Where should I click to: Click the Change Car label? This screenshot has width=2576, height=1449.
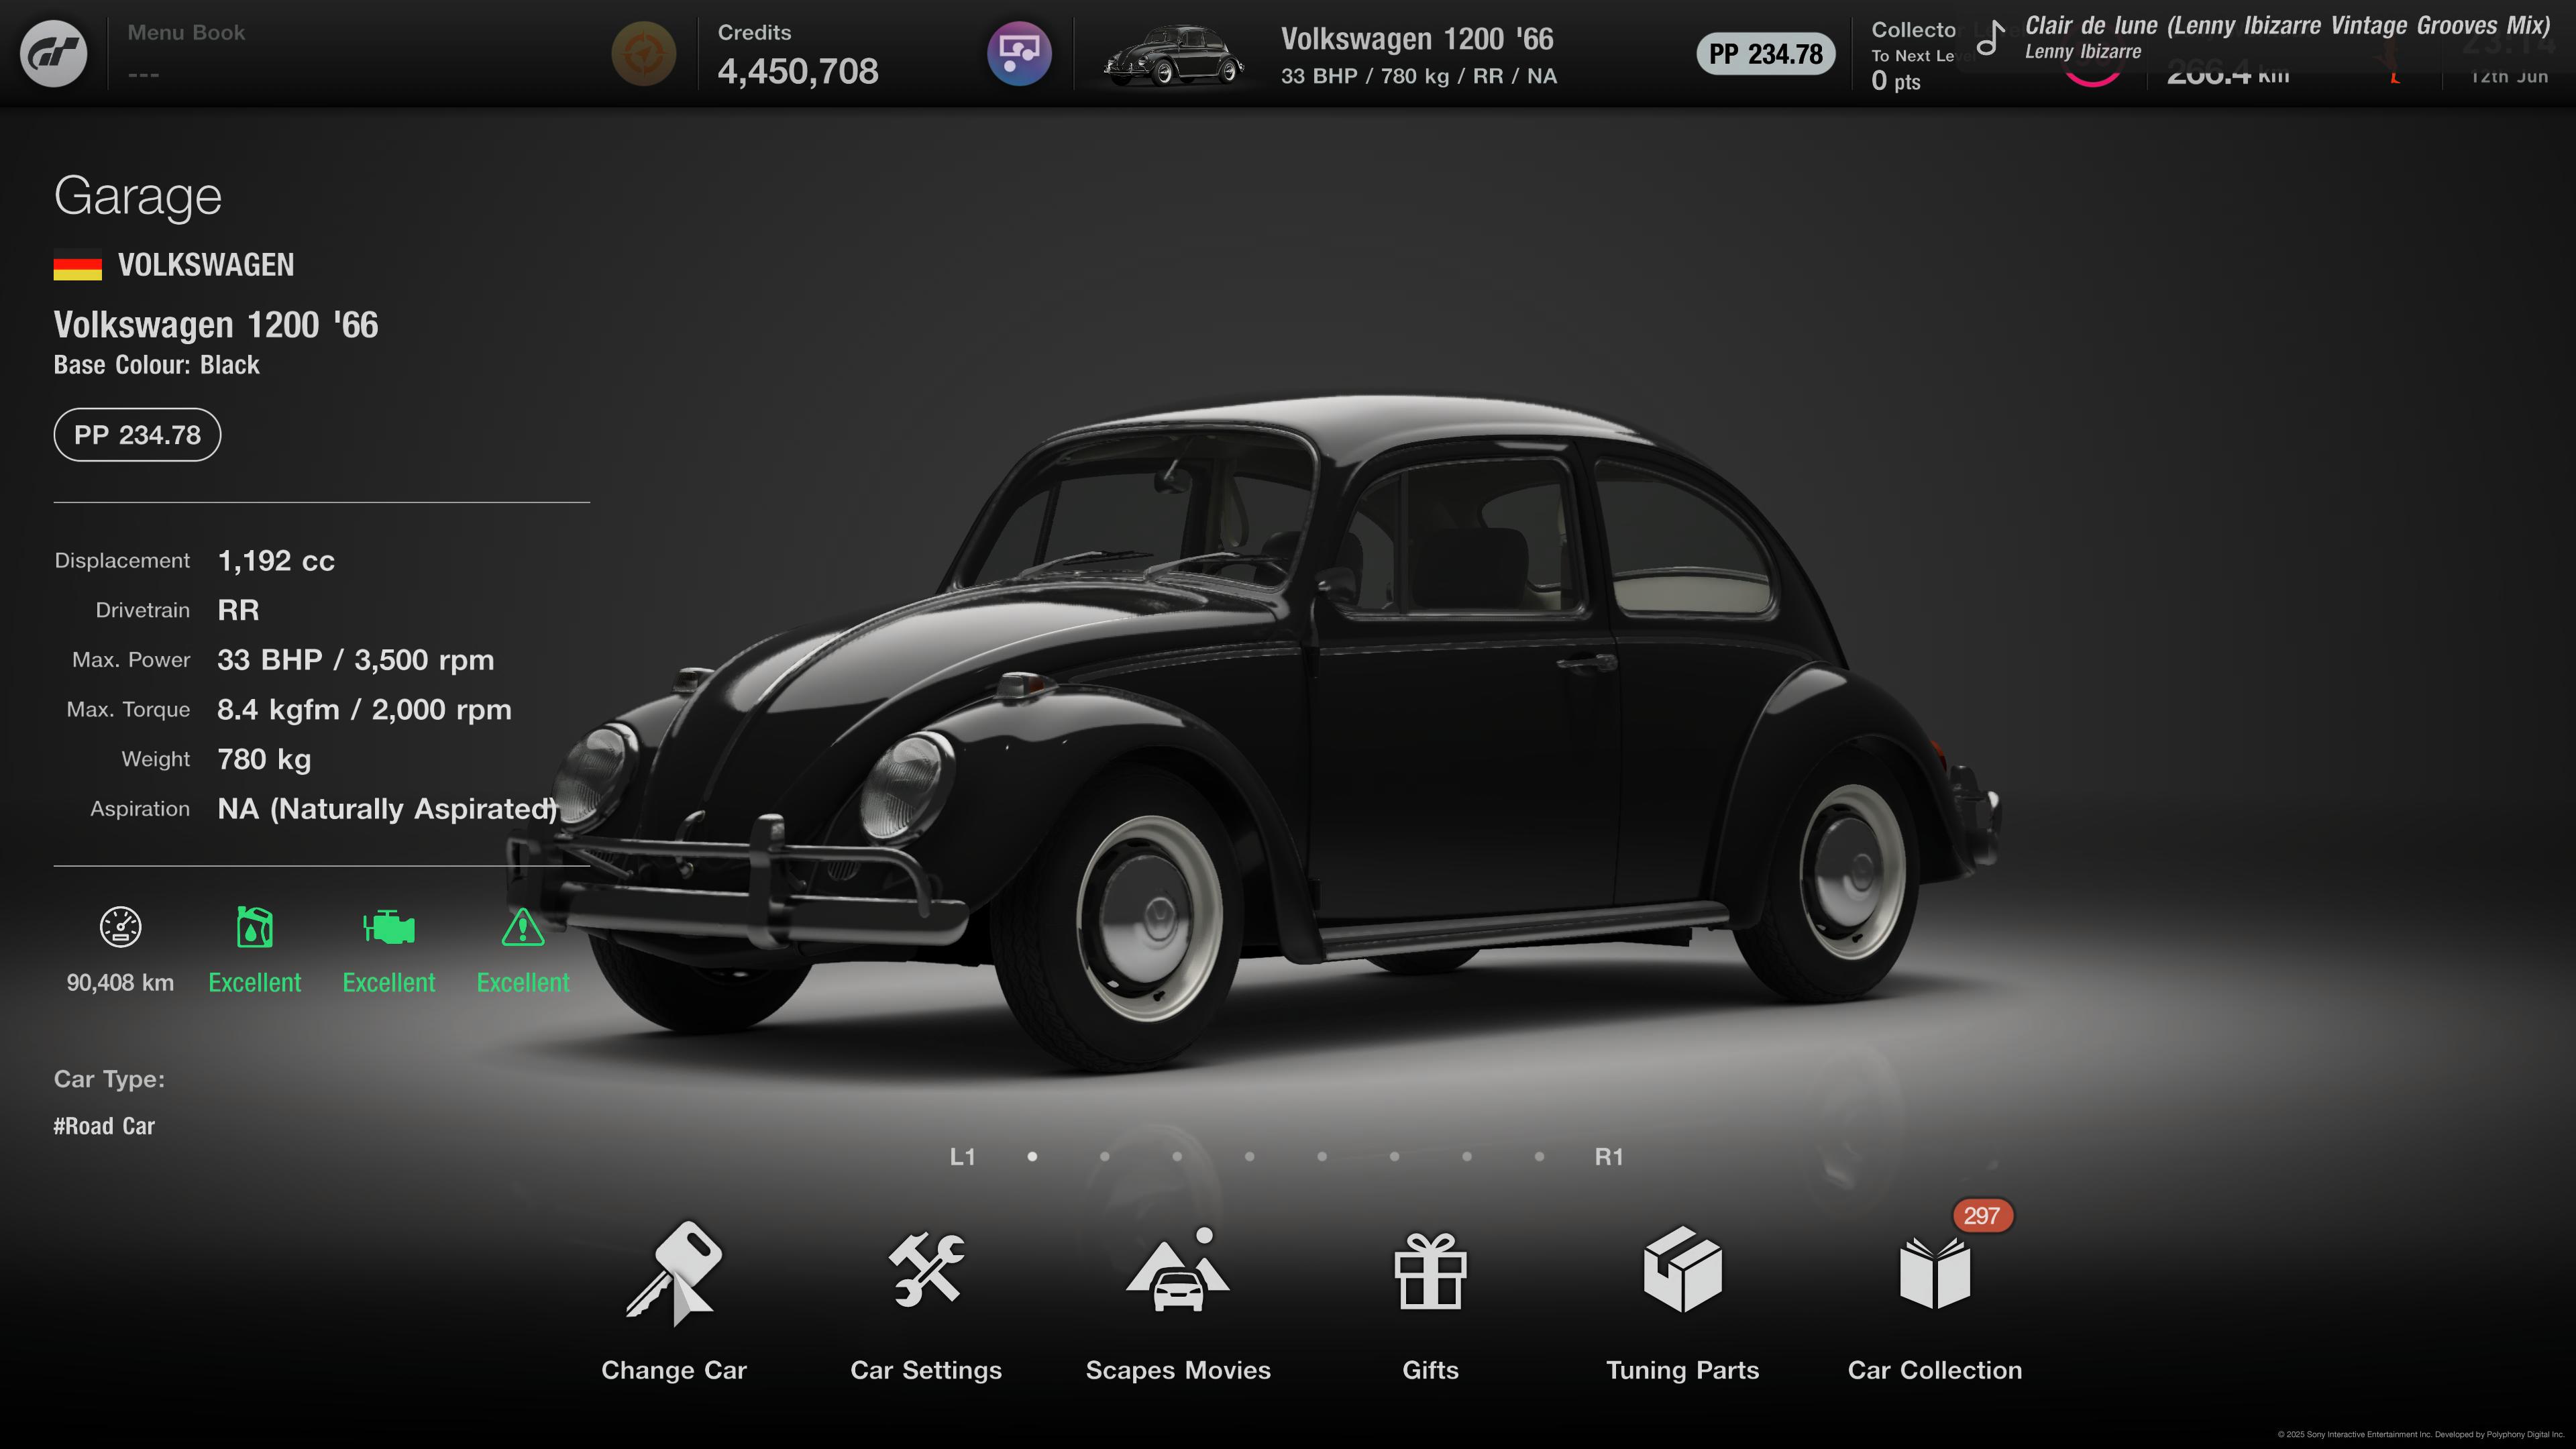tap(673, 1370)
